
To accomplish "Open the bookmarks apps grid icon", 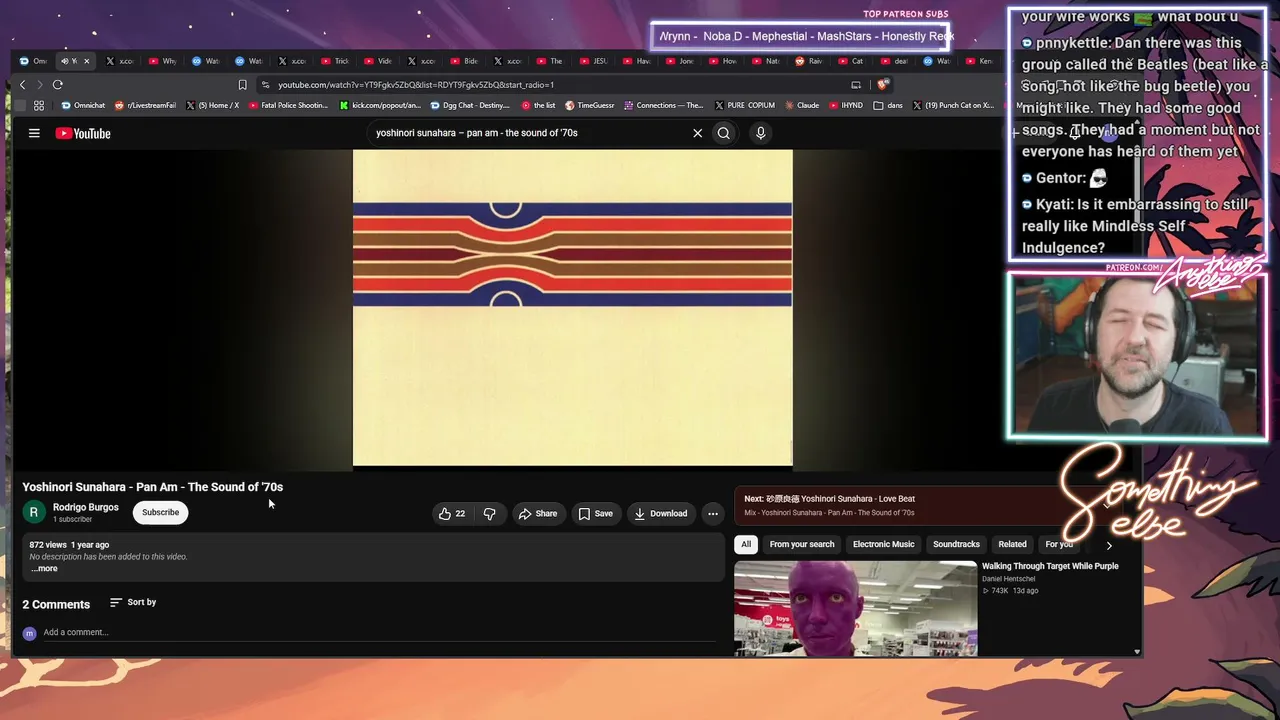I will 39,105.
